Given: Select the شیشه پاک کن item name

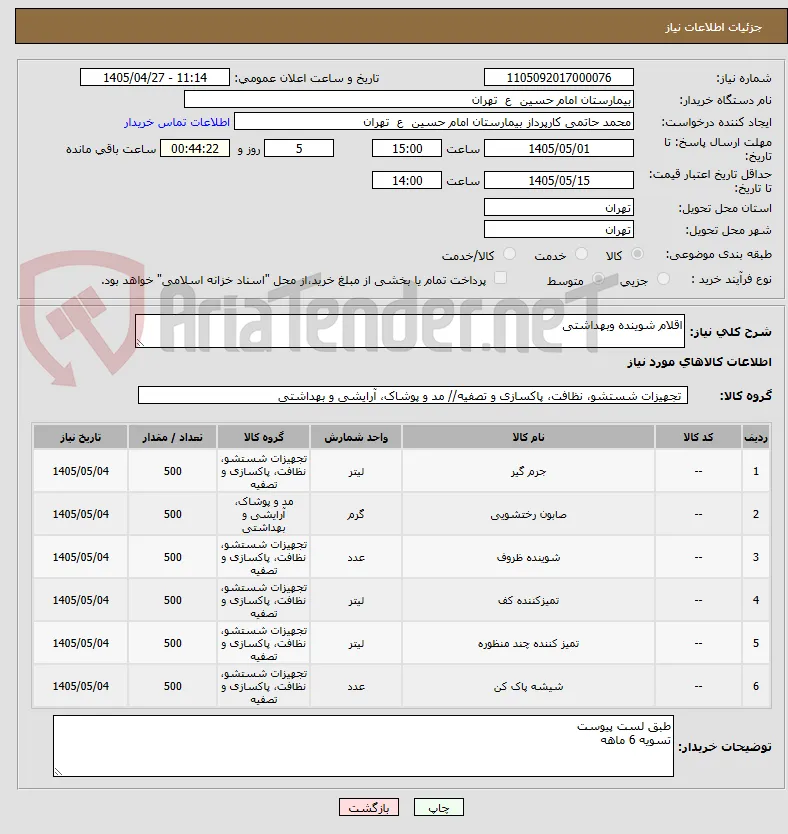Looking at the screenshot, I should pyautogui.click(x=528, y=687).
